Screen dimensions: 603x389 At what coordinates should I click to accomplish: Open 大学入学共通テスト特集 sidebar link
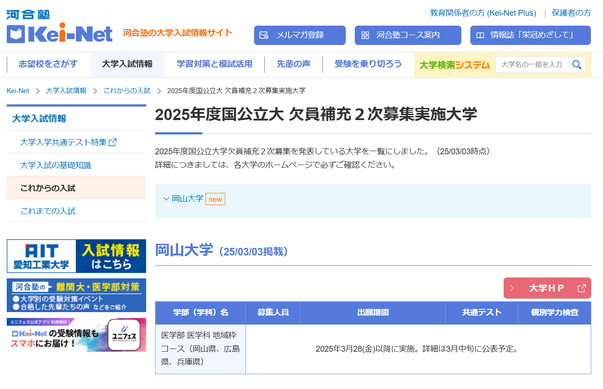click(68, 143)
